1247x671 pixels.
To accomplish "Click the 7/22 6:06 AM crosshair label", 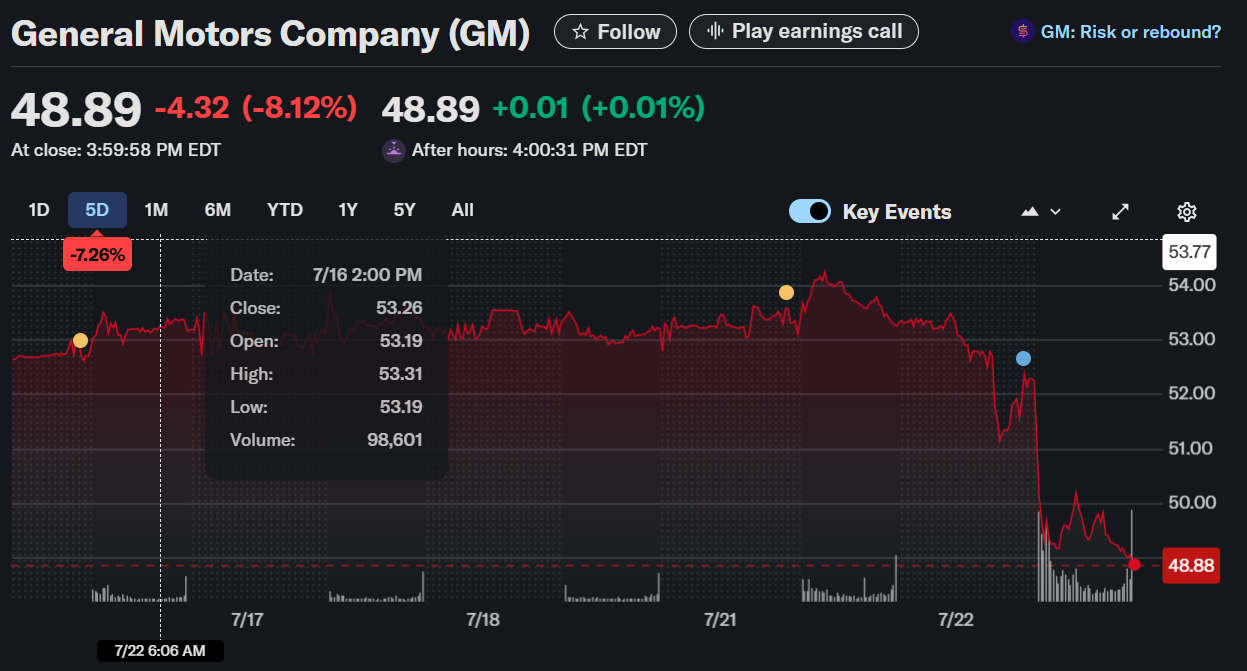I will coord(160,651).
